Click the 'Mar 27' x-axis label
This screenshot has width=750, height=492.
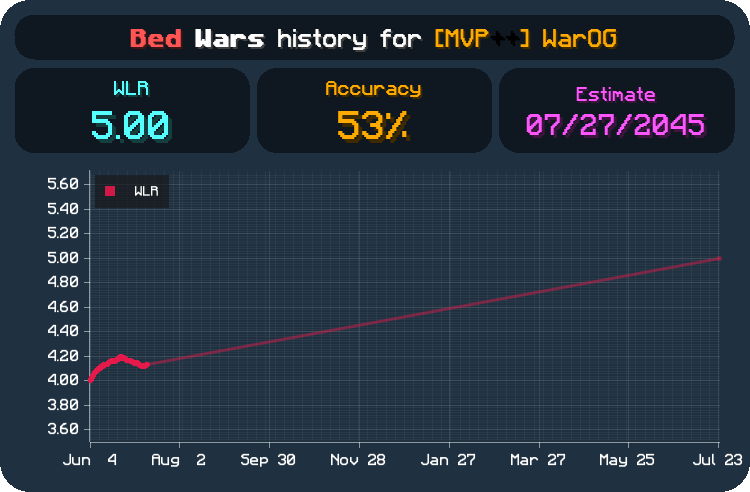[x=538, y=460]
